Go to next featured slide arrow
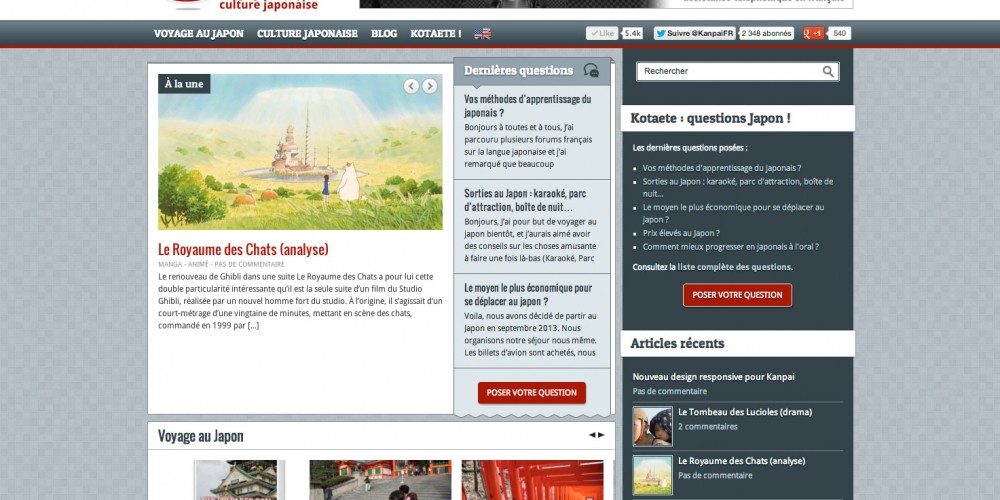 [x=430, y=86]
